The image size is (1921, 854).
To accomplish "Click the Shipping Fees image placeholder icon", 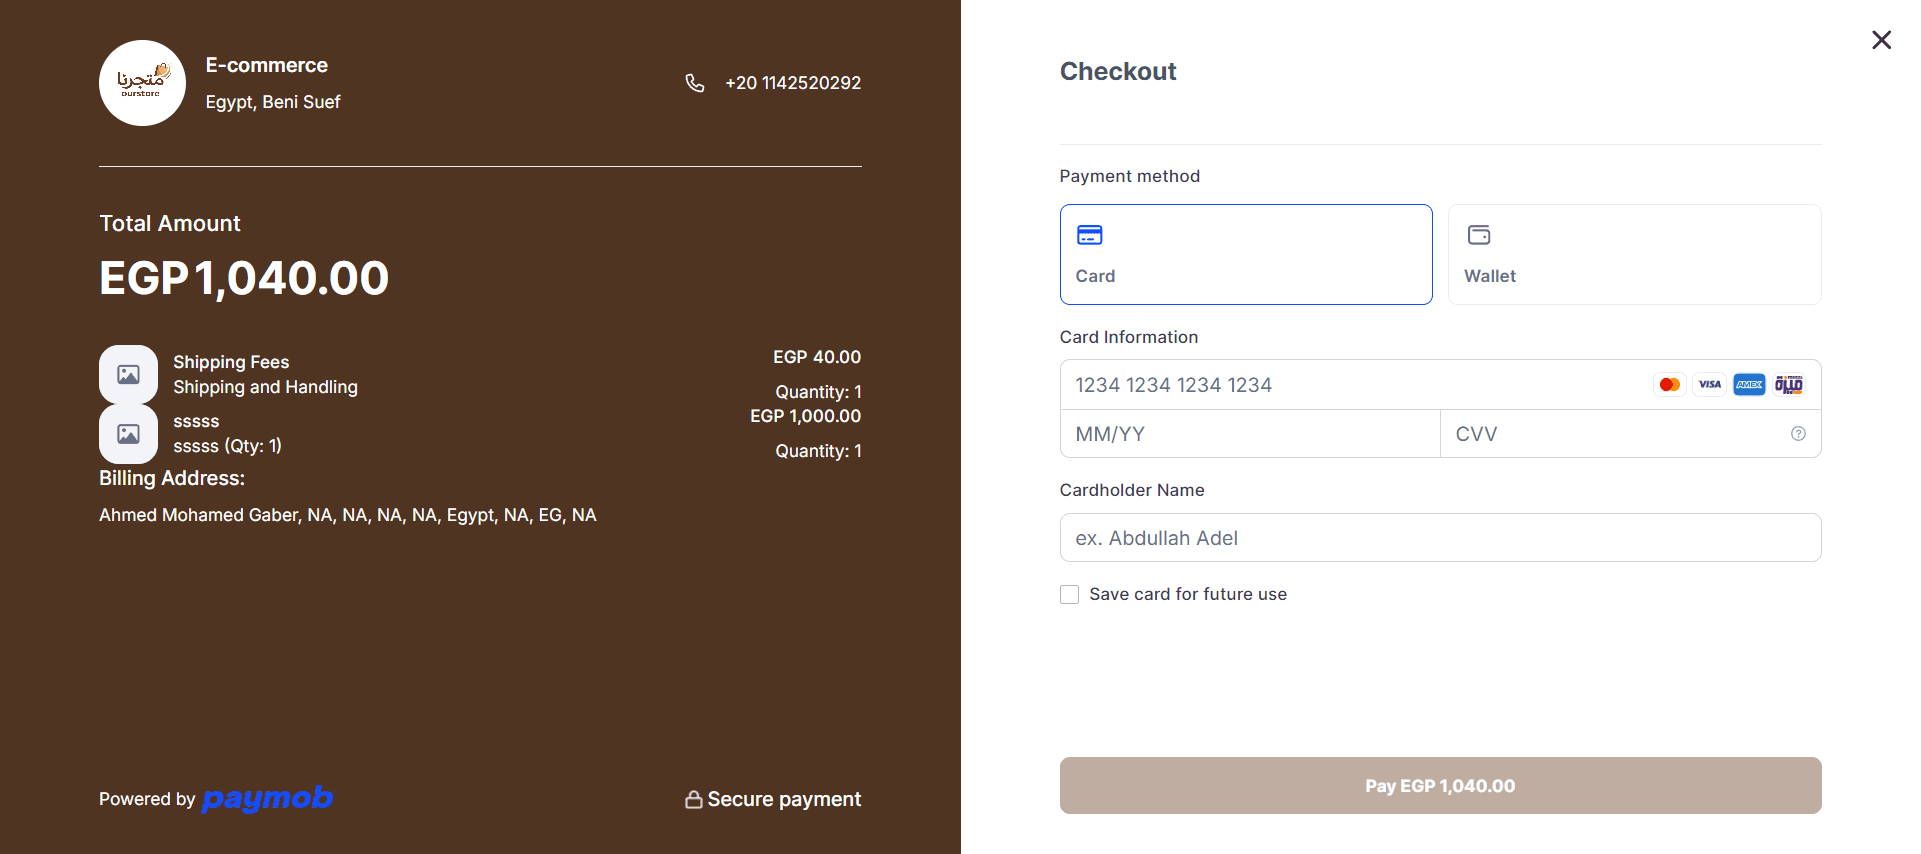I will point(128,374).
